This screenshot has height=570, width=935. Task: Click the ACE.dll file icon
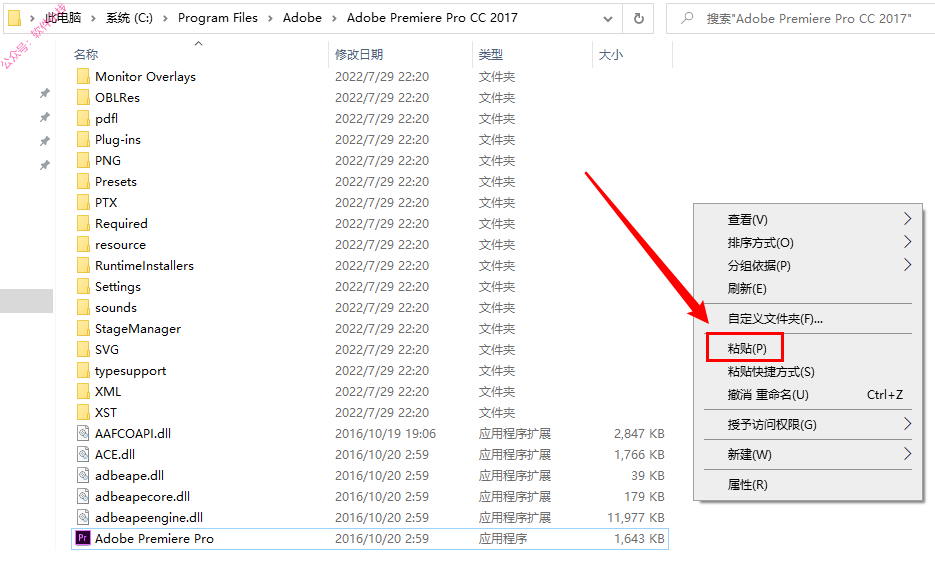(x=83, y=454)
